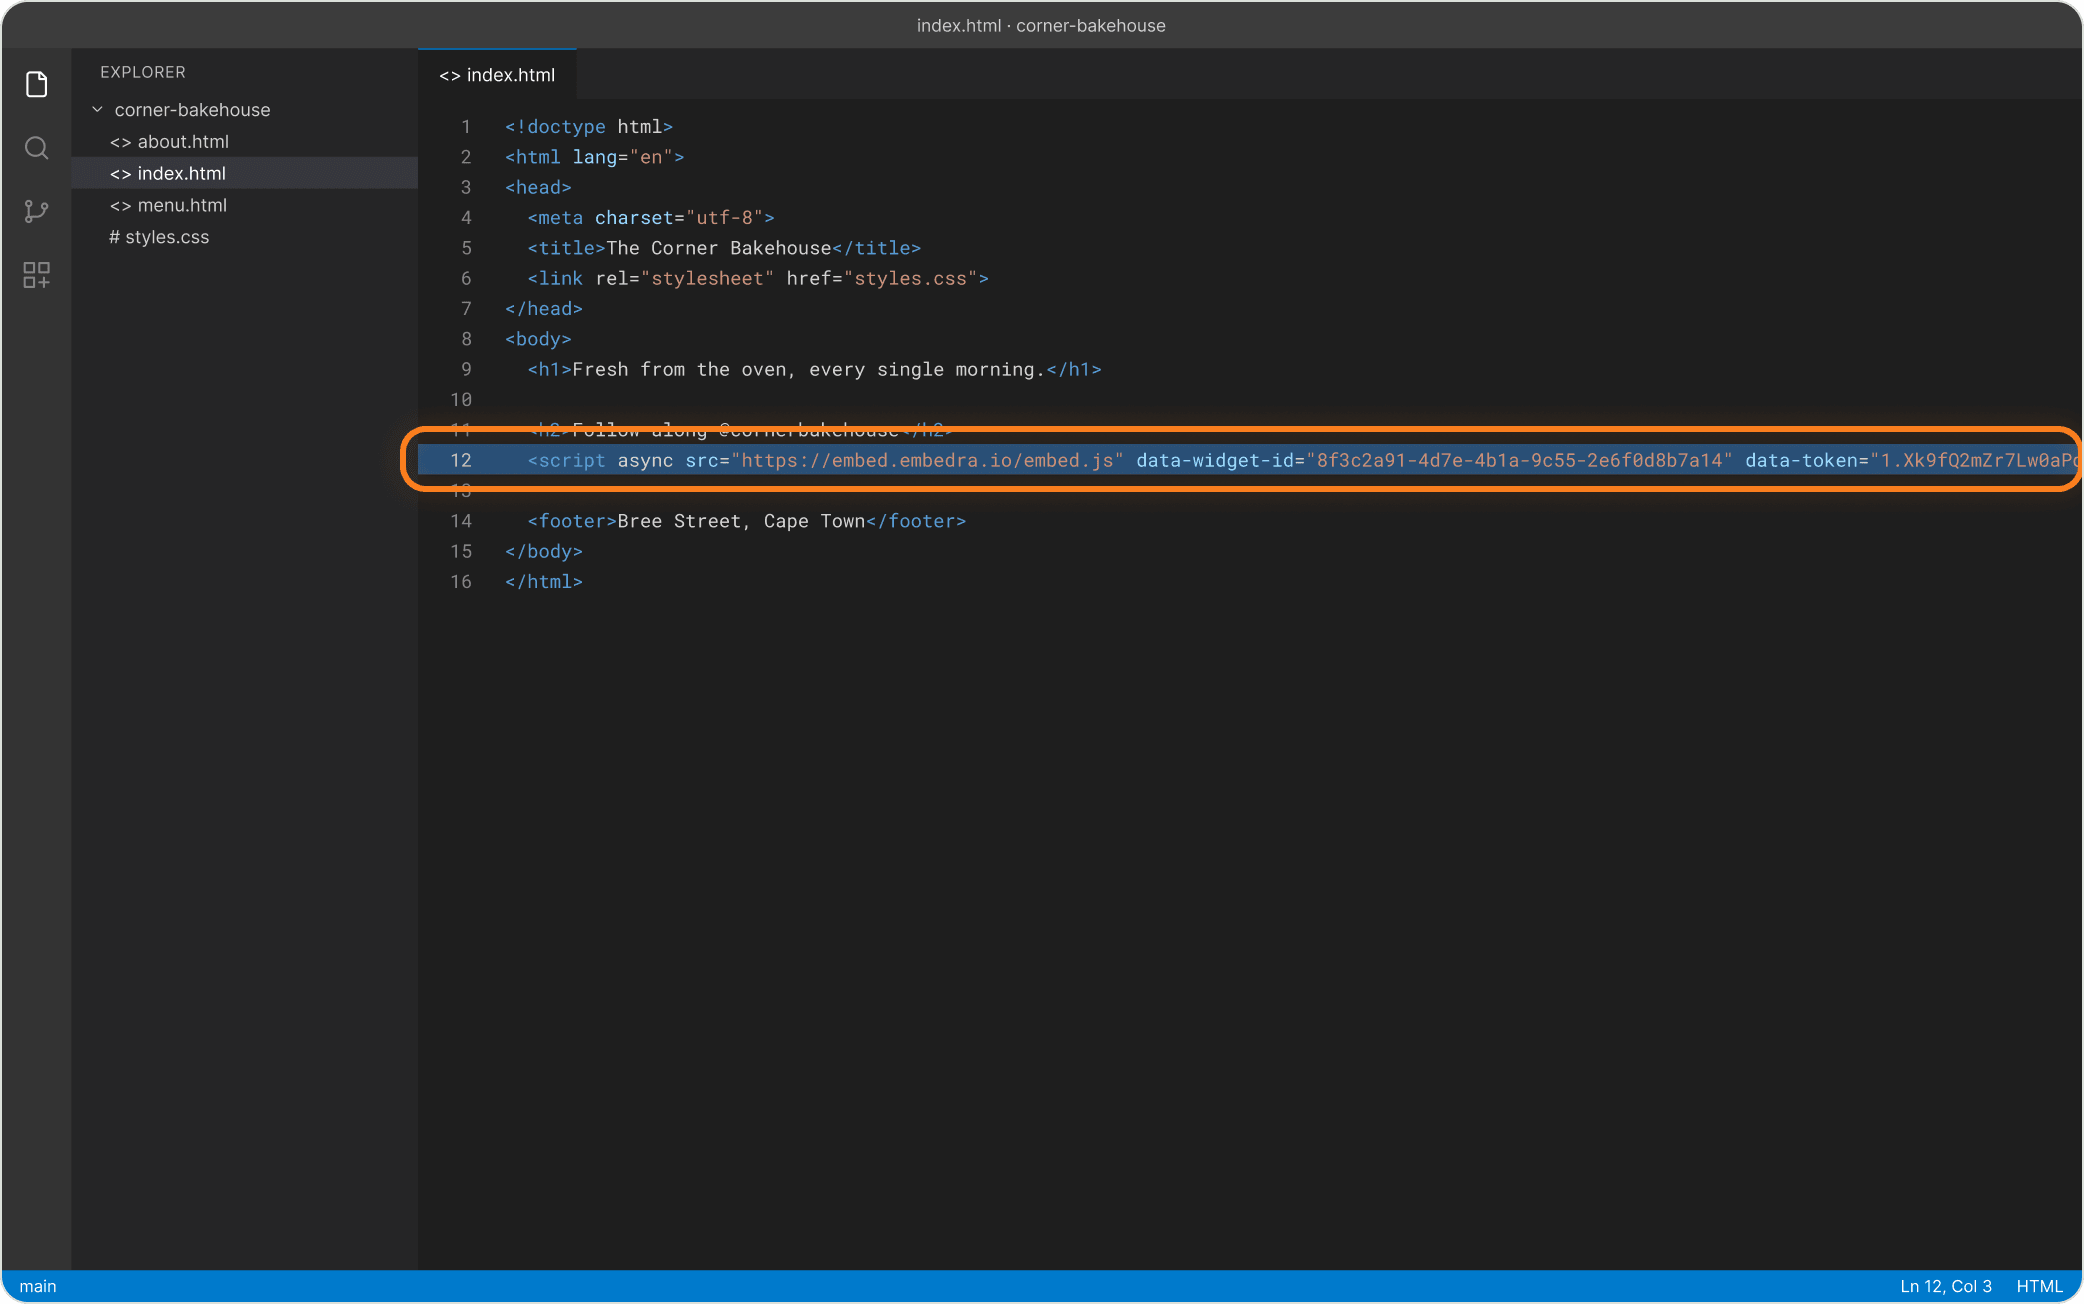The width and height of the screenshot is (2084, 1304).
Task: Click the h1 heading text on line 9
Action: point(809,370)
